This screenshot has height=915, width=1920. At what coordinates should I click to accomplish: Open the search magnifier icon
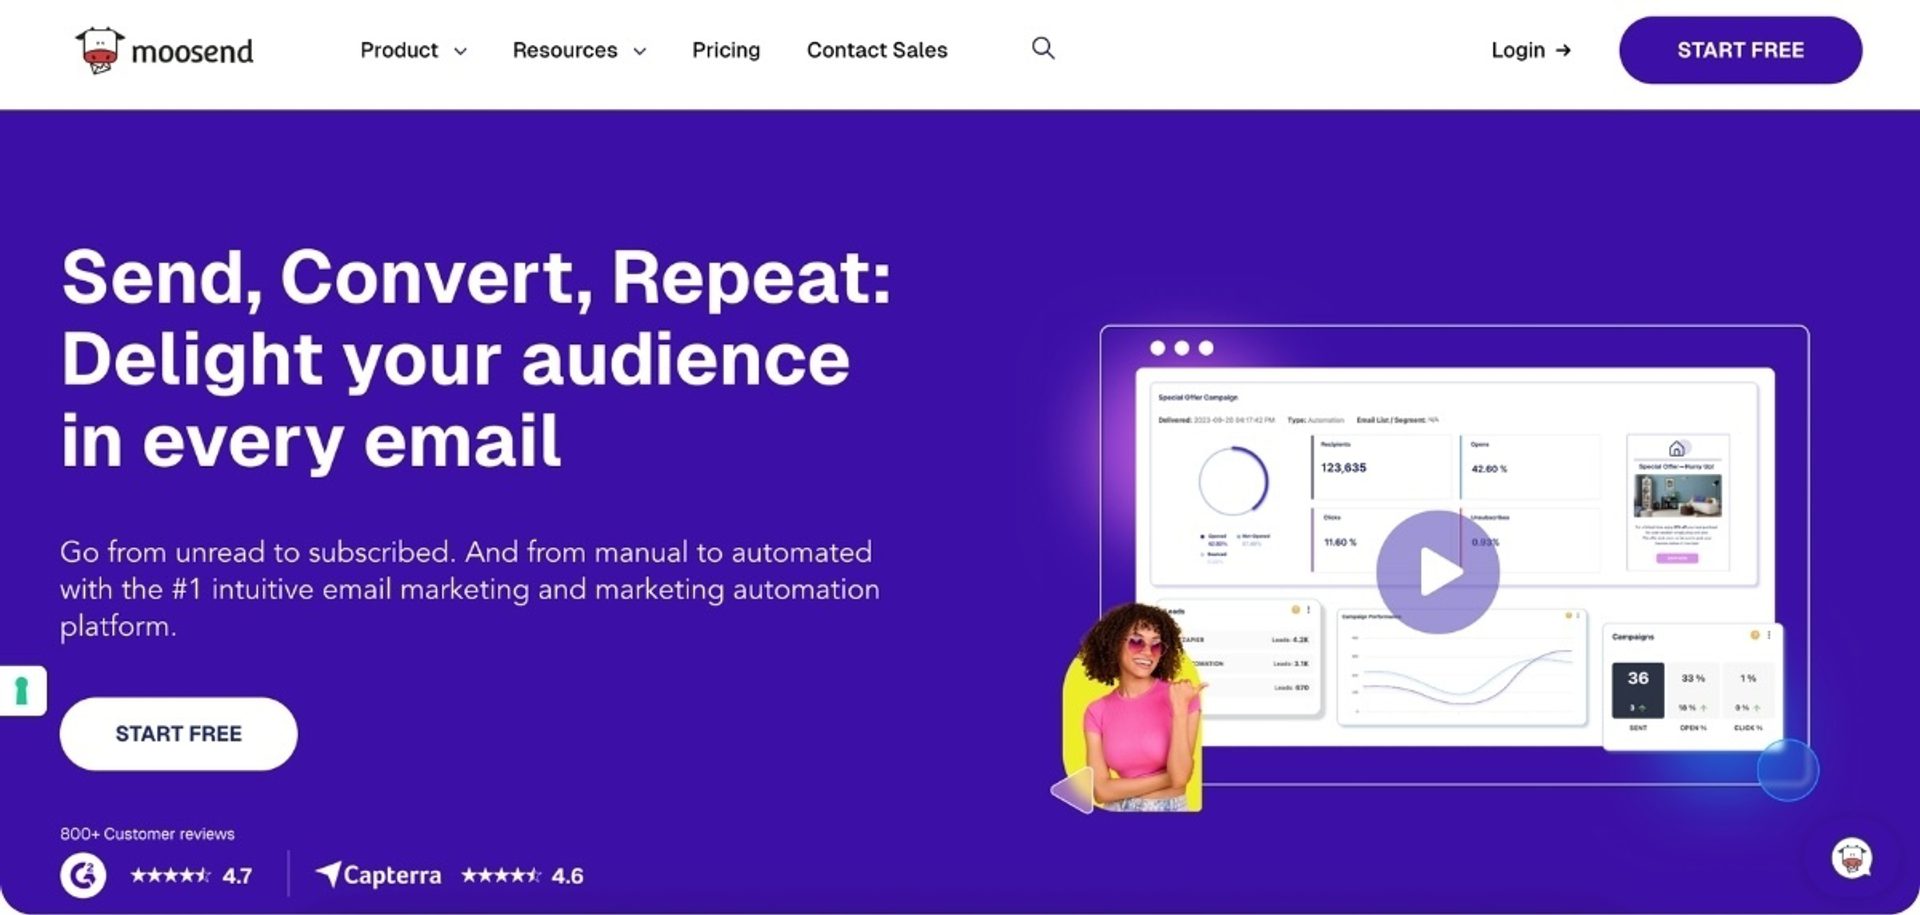[x=1043, y=48]
